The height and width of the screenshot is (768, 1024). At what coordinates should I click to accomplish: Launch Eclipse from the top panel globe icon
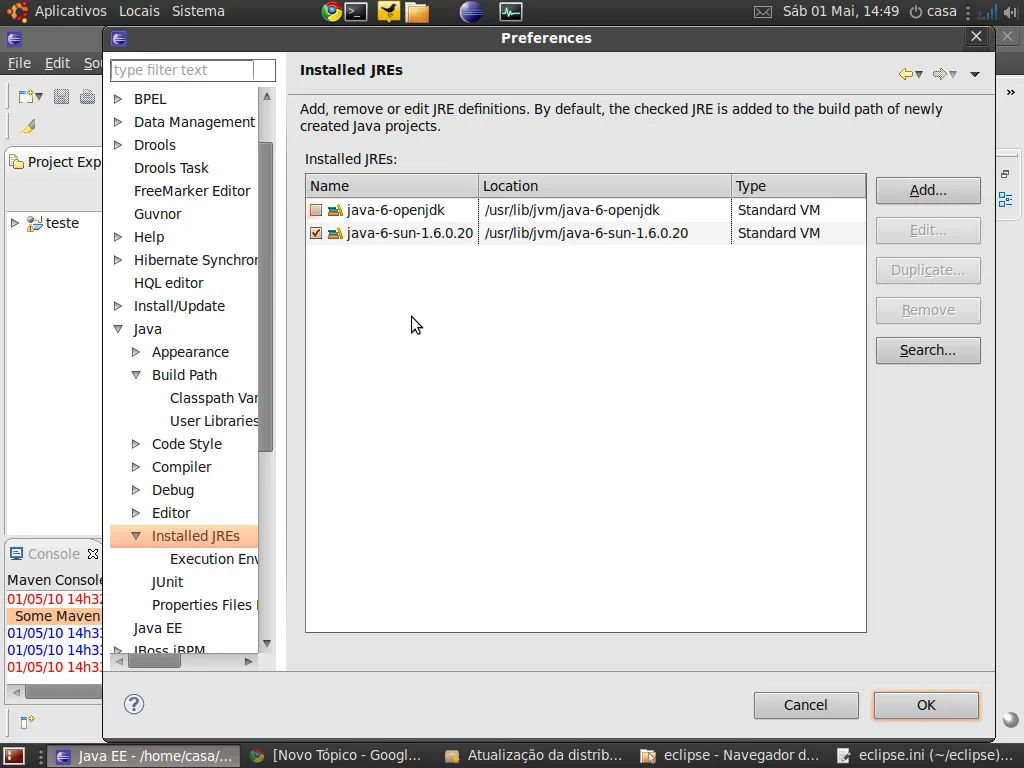click(470, 11)
